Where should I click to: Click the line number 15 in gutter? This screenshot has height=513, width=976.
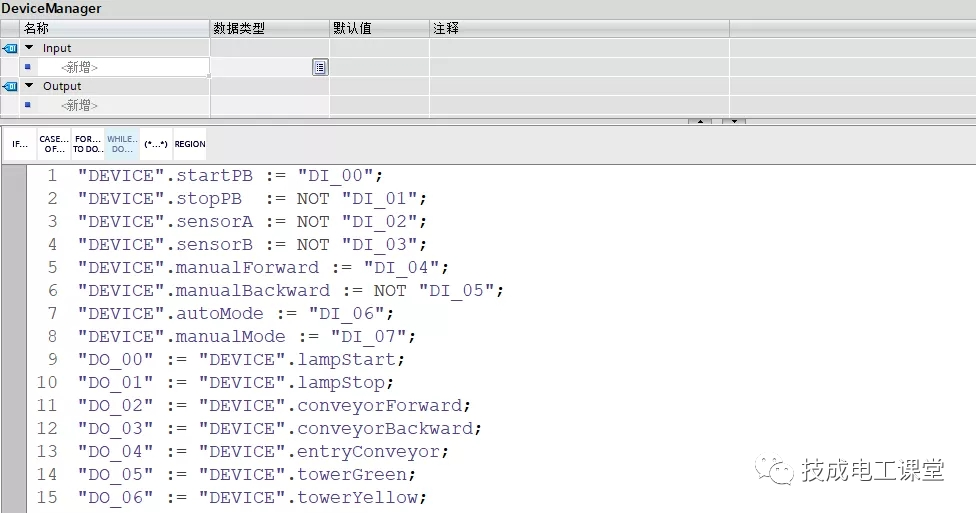click(x=47, y=497)
